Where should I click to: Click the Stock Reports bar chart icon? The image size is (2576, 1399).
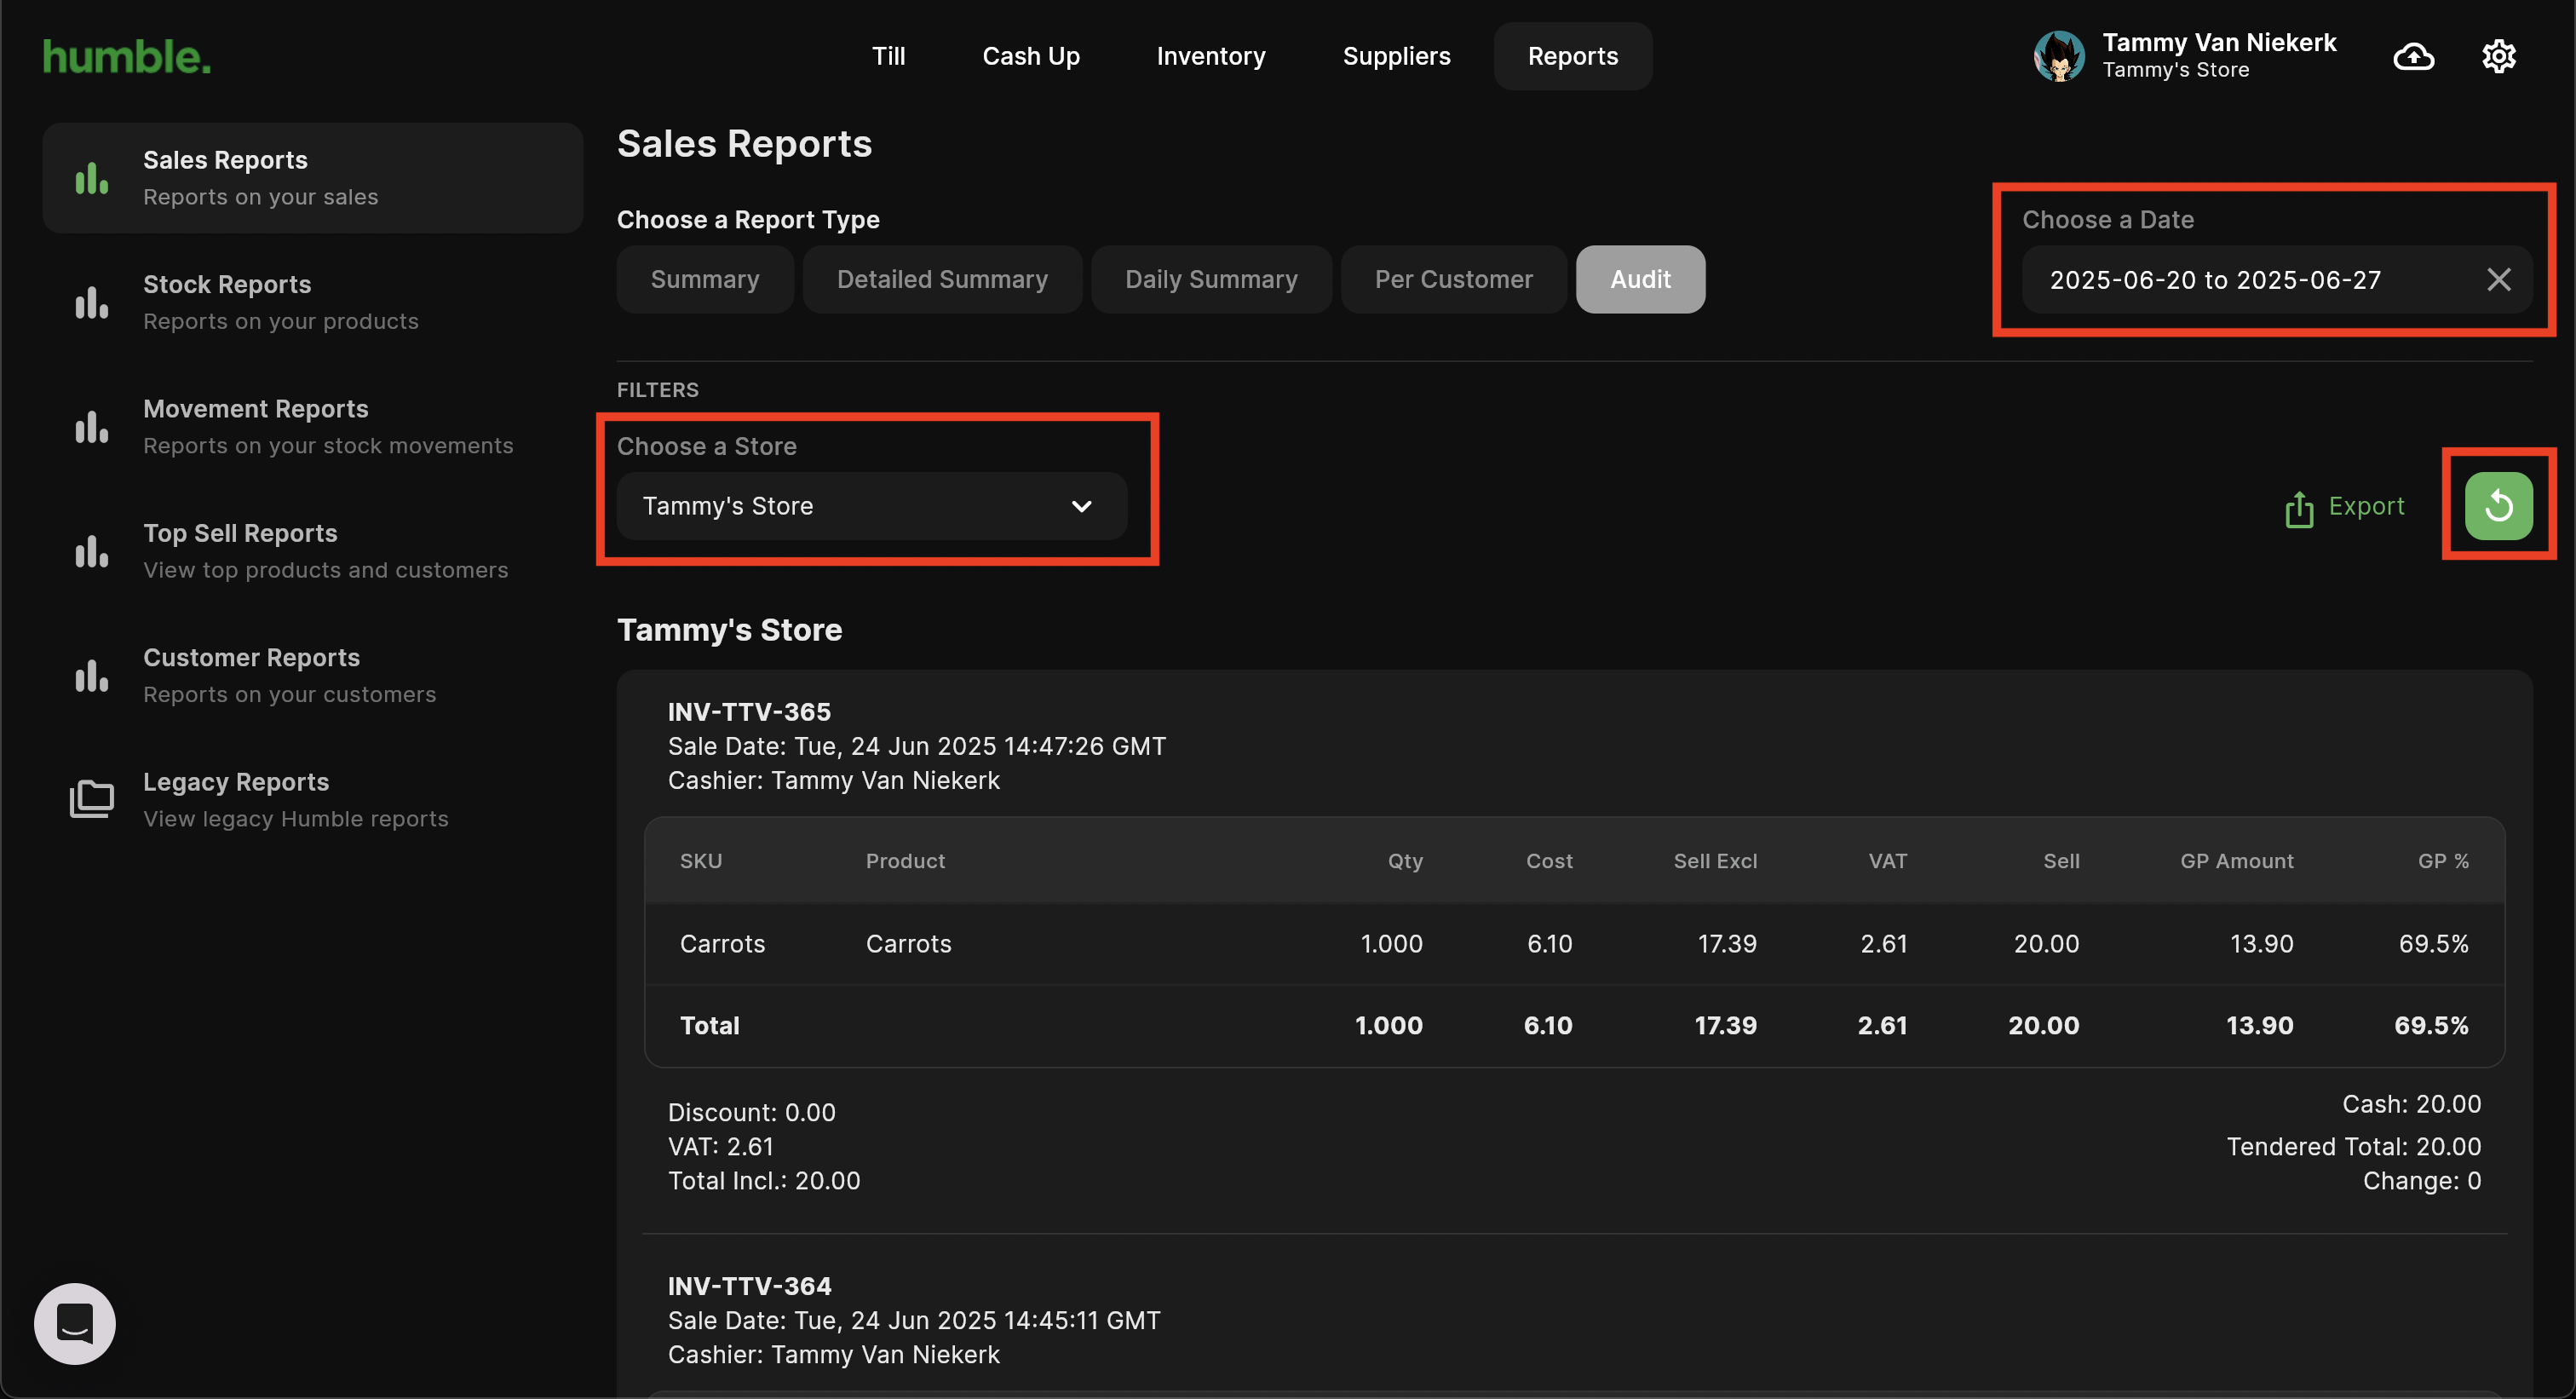92,302
